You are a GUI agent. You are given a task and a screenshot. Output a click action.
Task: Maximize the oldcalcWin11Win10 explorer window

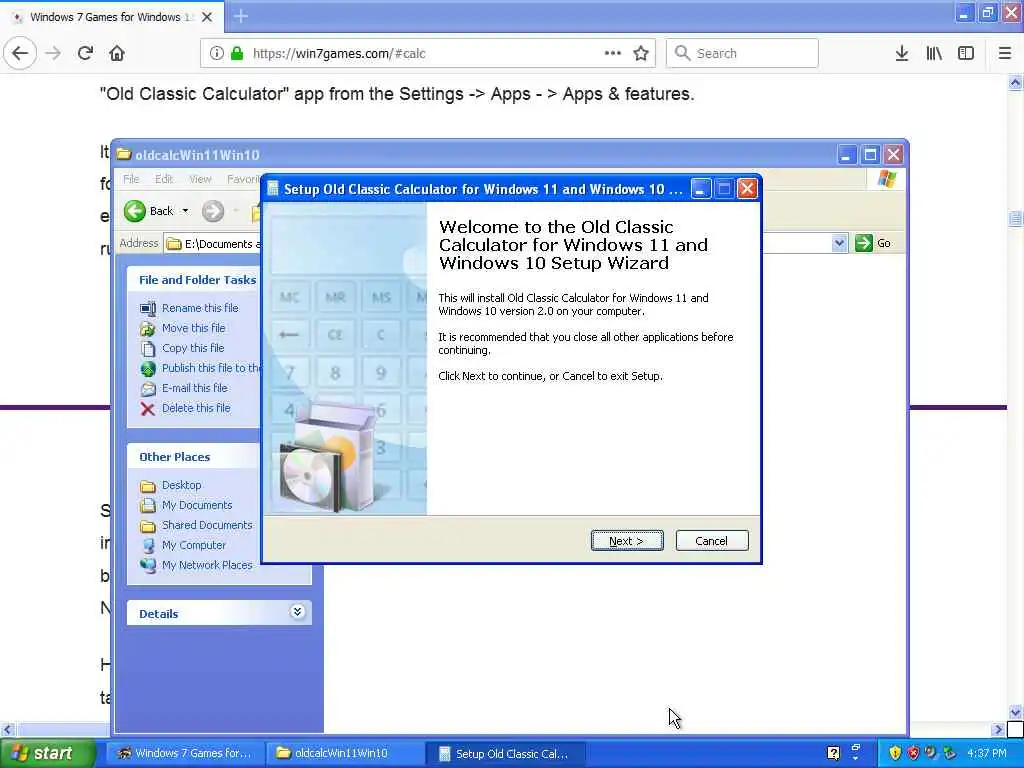(870, 155)
